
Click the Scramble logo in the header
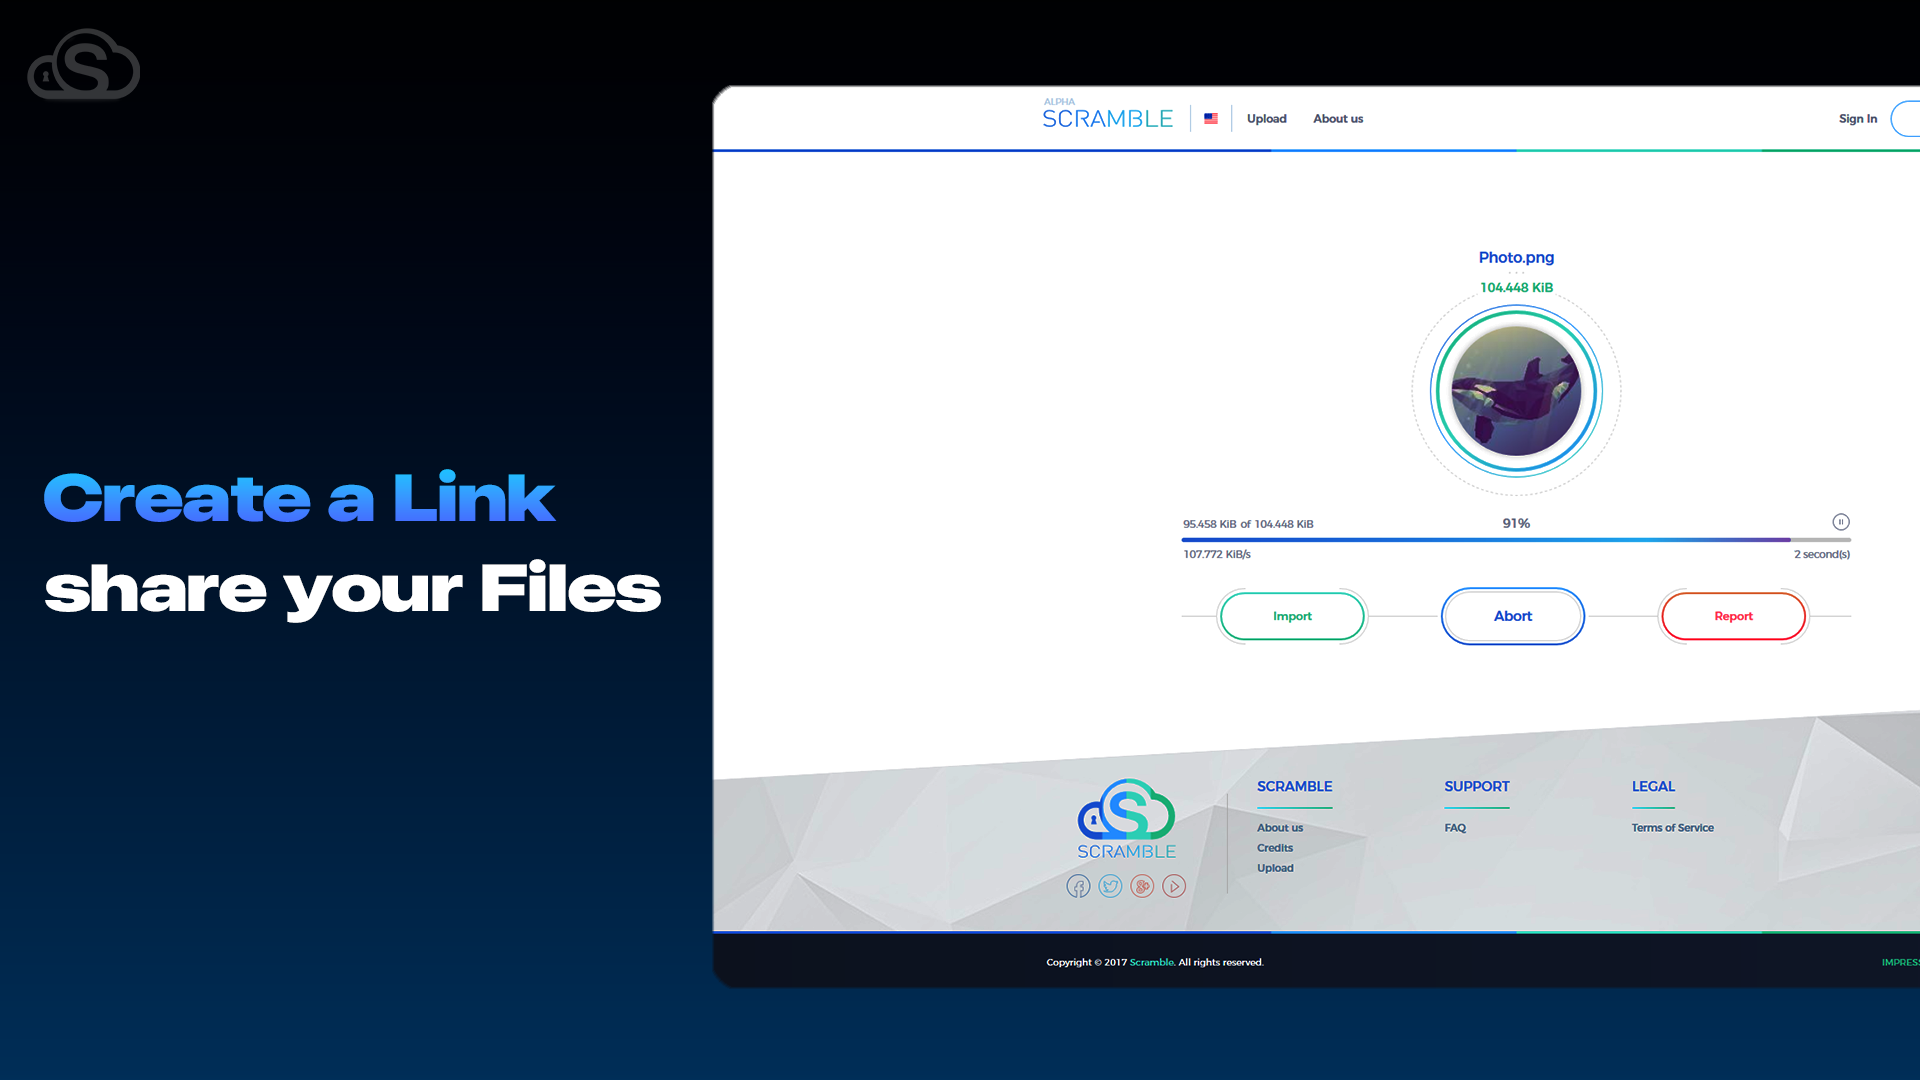1107,115
